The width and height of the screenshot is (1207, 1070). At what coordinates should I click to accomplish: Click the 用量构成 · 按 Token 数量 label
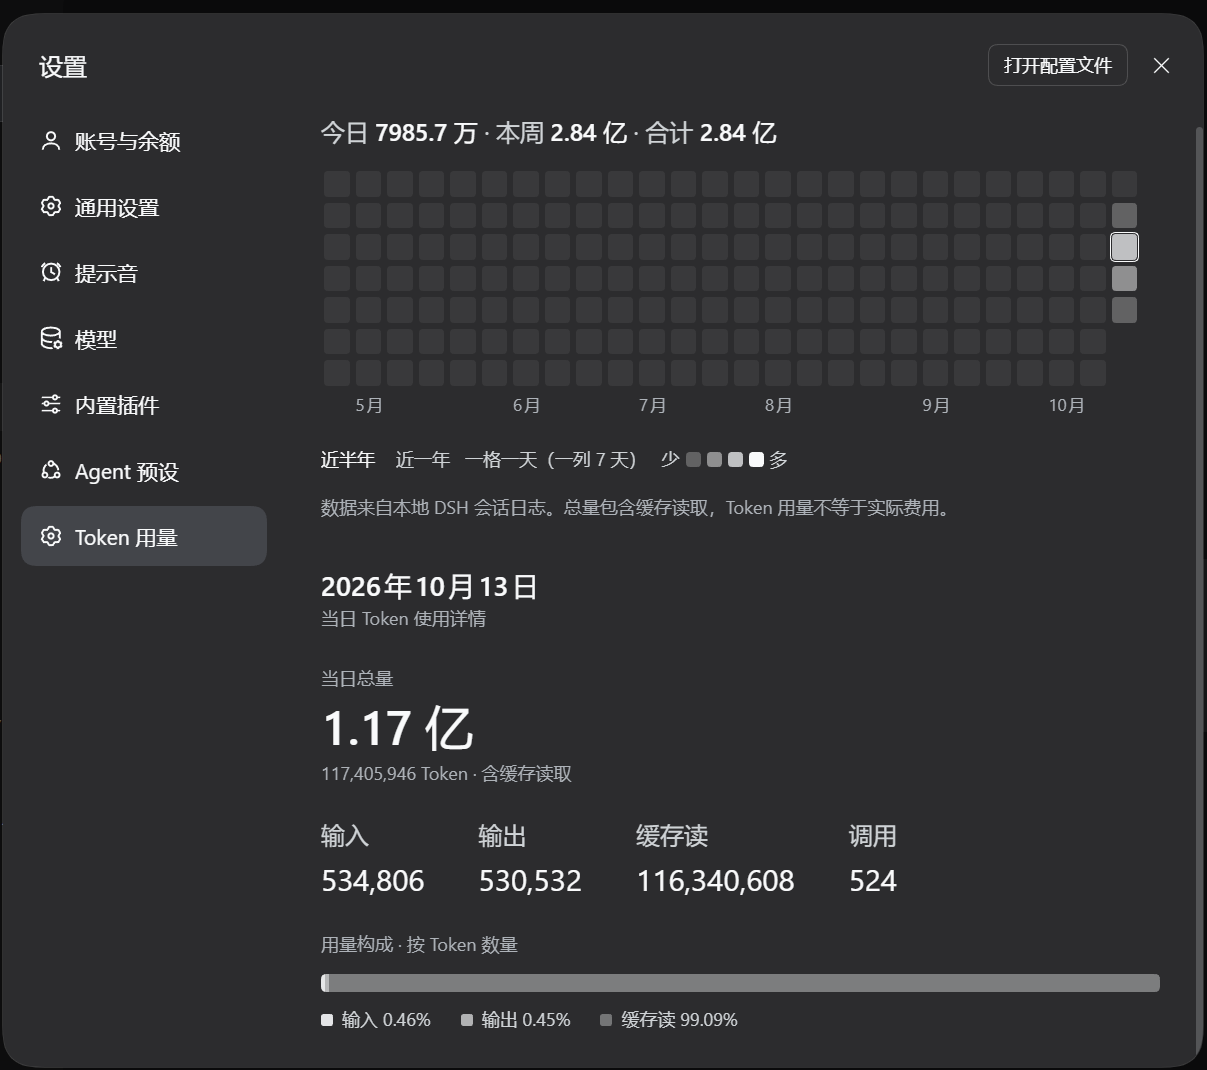[x=419, y=945]
